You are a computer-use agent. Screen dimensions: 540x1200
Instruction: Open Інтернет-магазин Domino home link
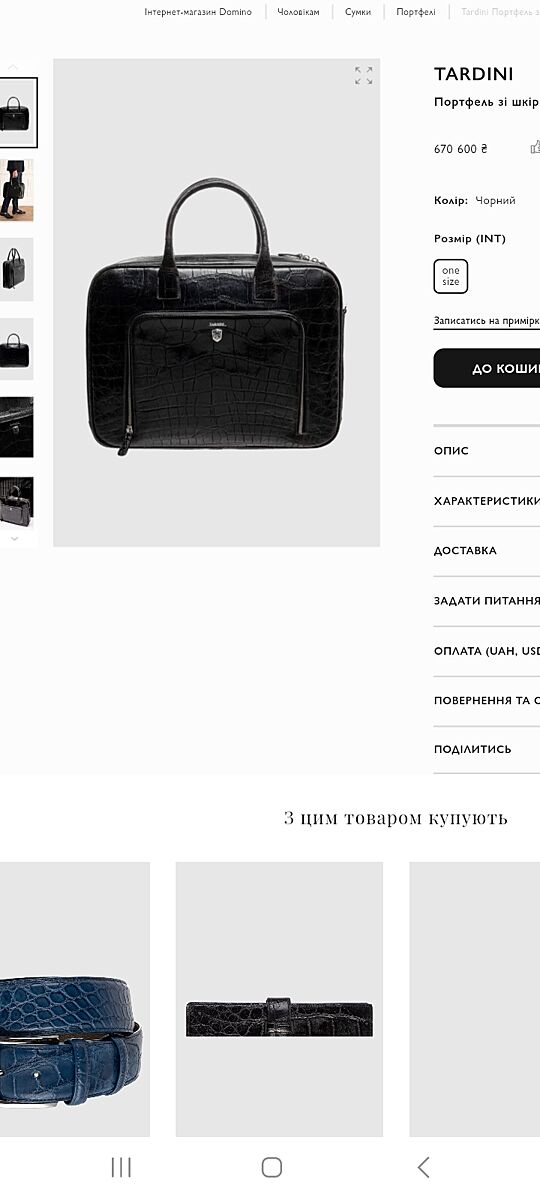198,12
